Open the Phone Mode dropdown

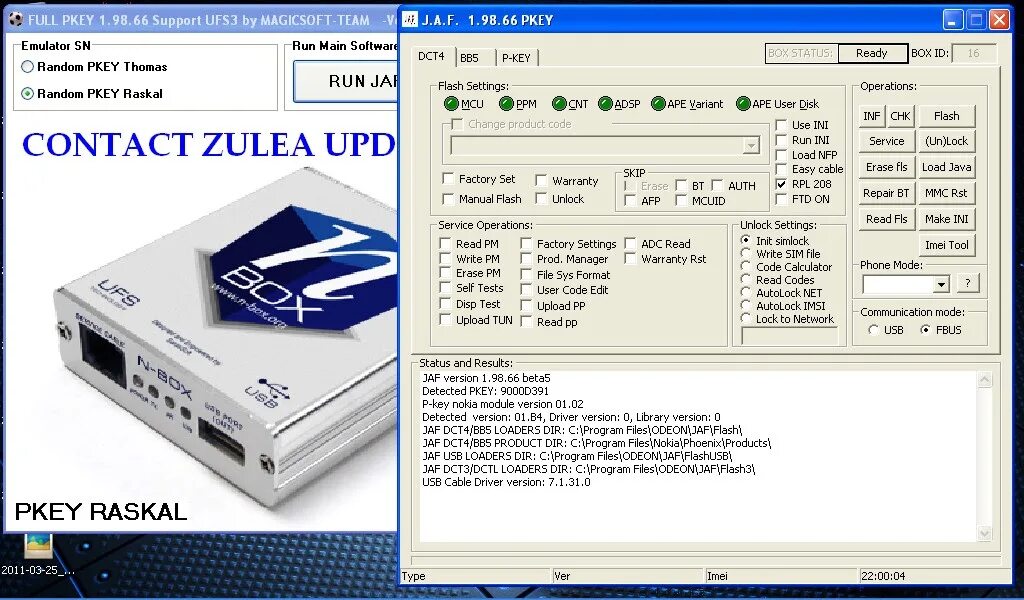pos(940,285)
